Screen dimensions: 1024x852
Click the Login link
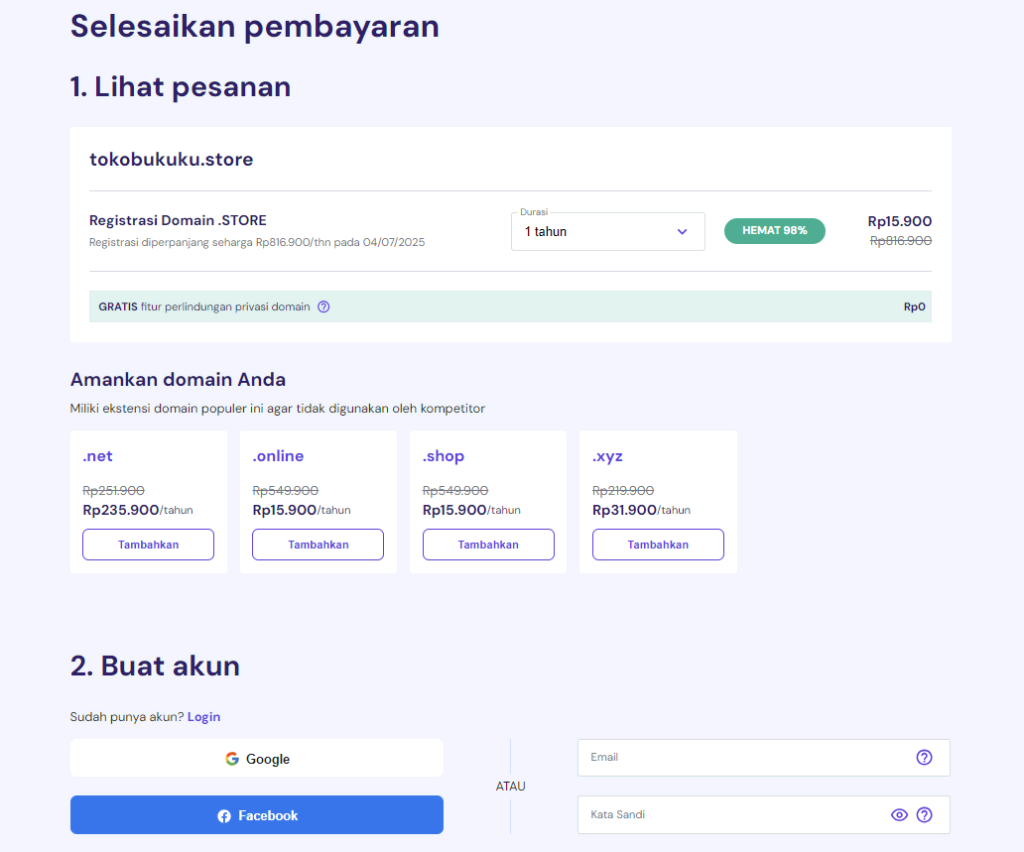pyautogui.click(x=204, y=717)
